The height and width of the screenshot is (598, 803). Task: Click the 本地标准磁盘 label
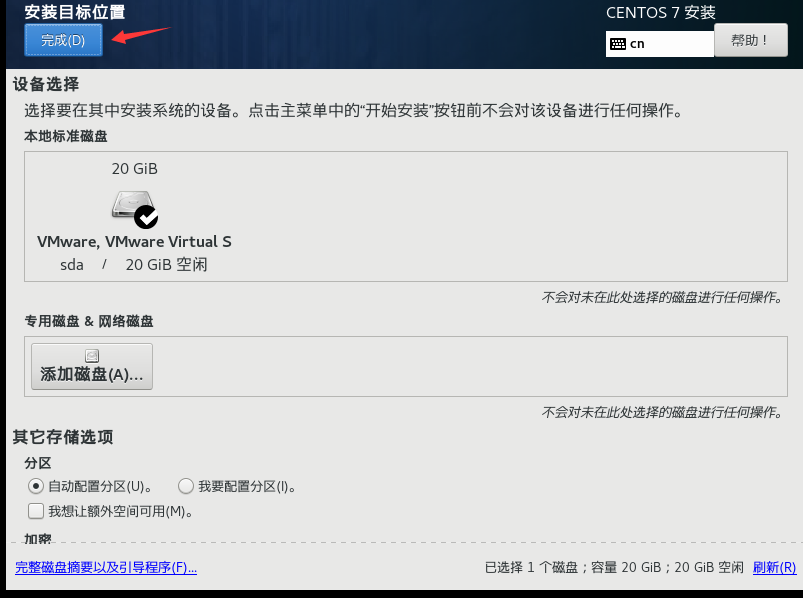tap(66, 136)
